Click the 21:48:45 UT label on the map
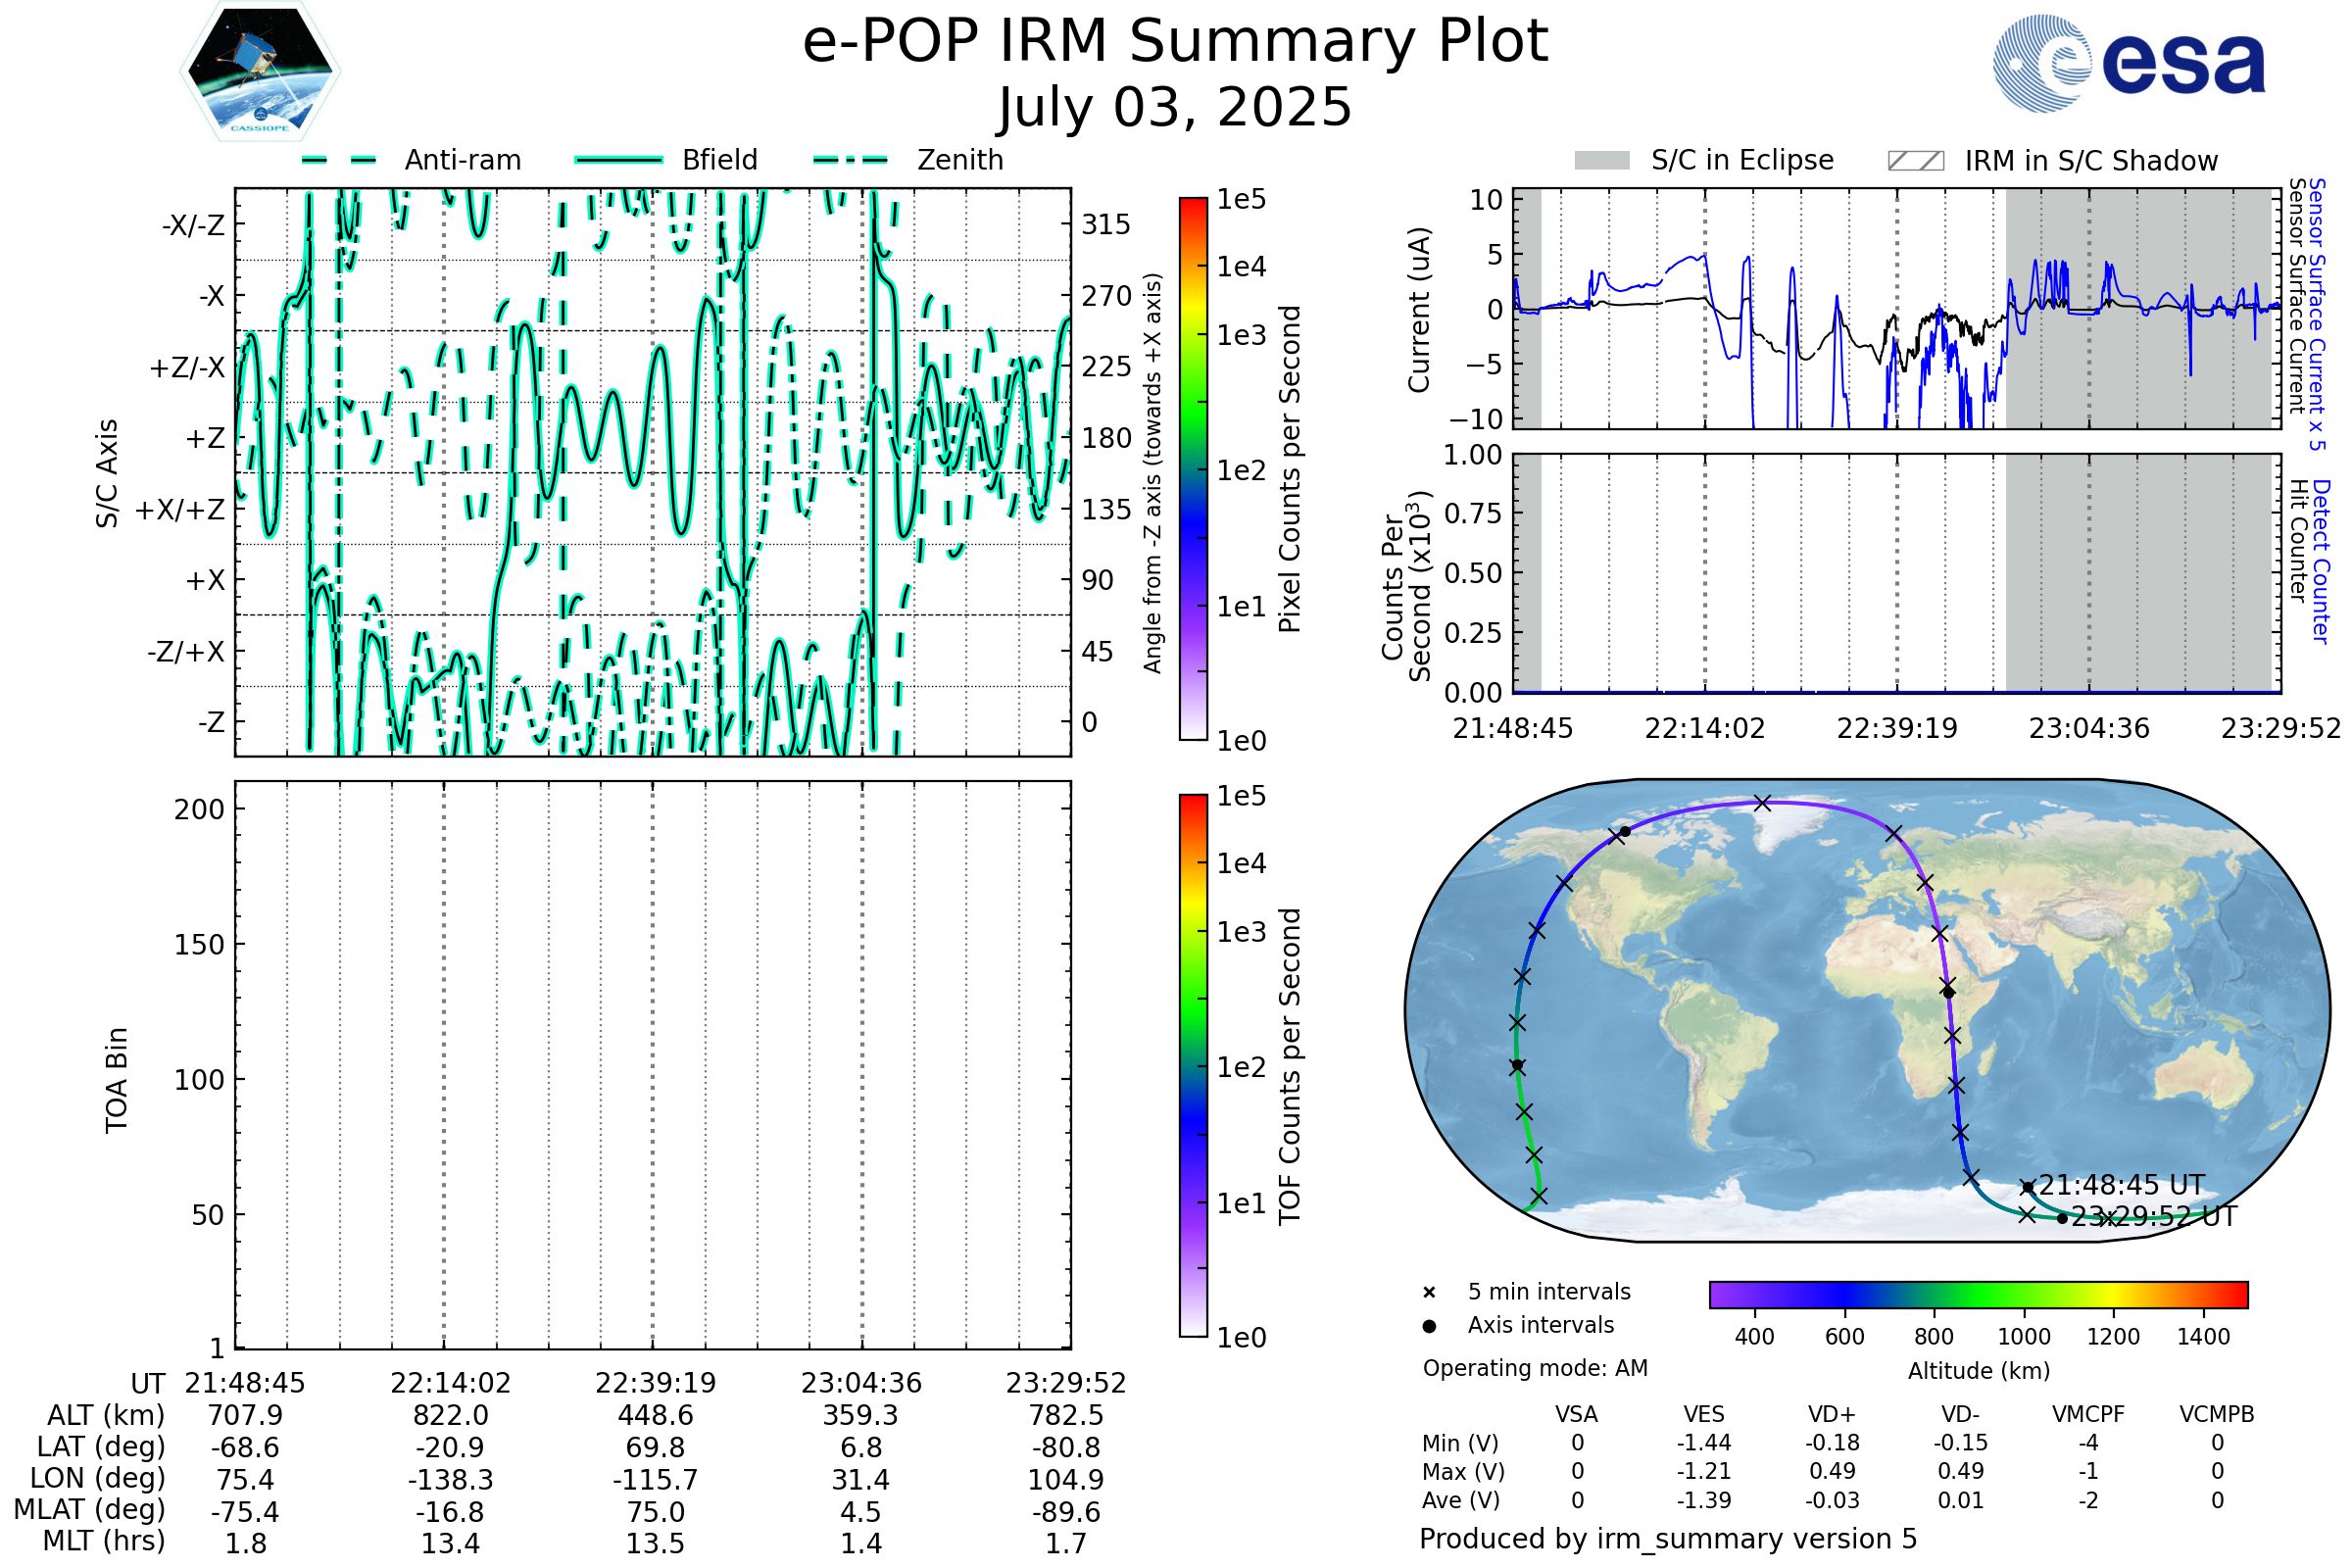The height and width of the screenshot is (1568, 2352). pos(2121,1186)
